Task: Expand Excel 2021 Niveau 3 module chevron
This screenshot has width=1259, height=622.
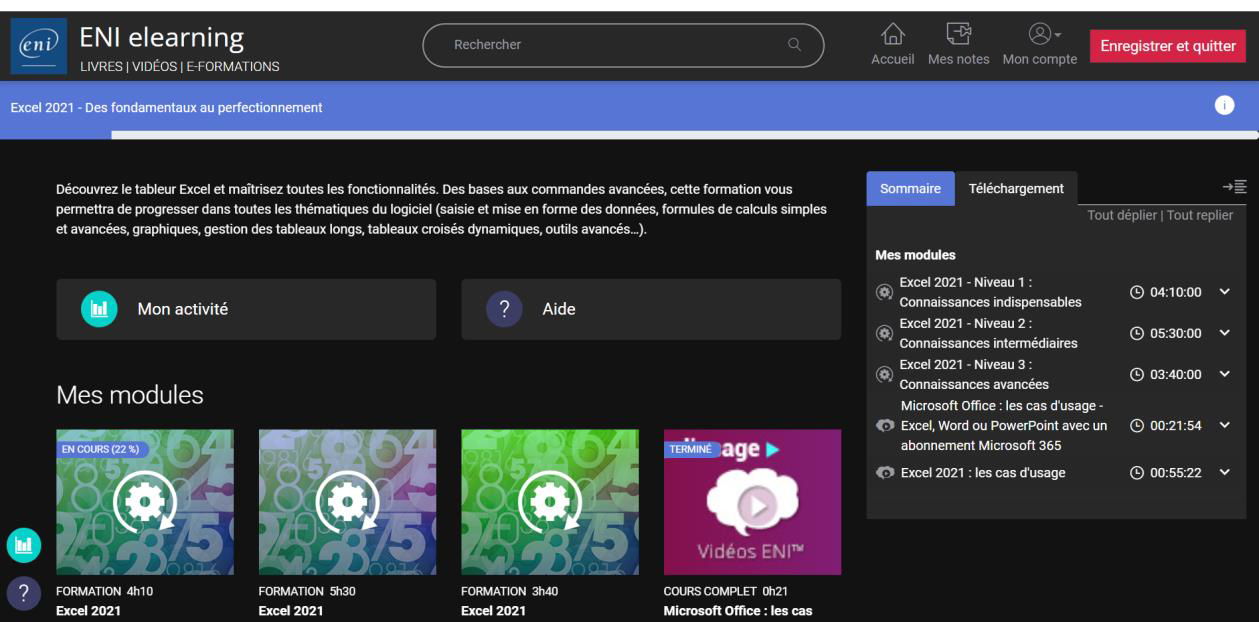Action: point(1224,373)
